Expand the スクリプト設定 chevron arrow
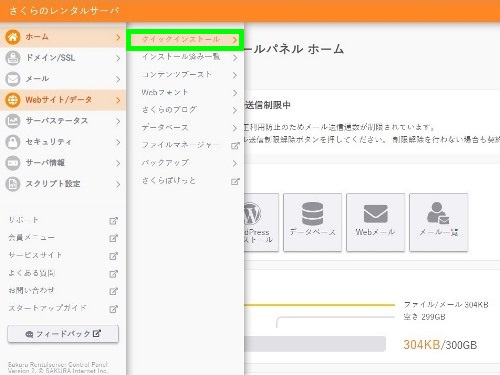 point(118,184)
